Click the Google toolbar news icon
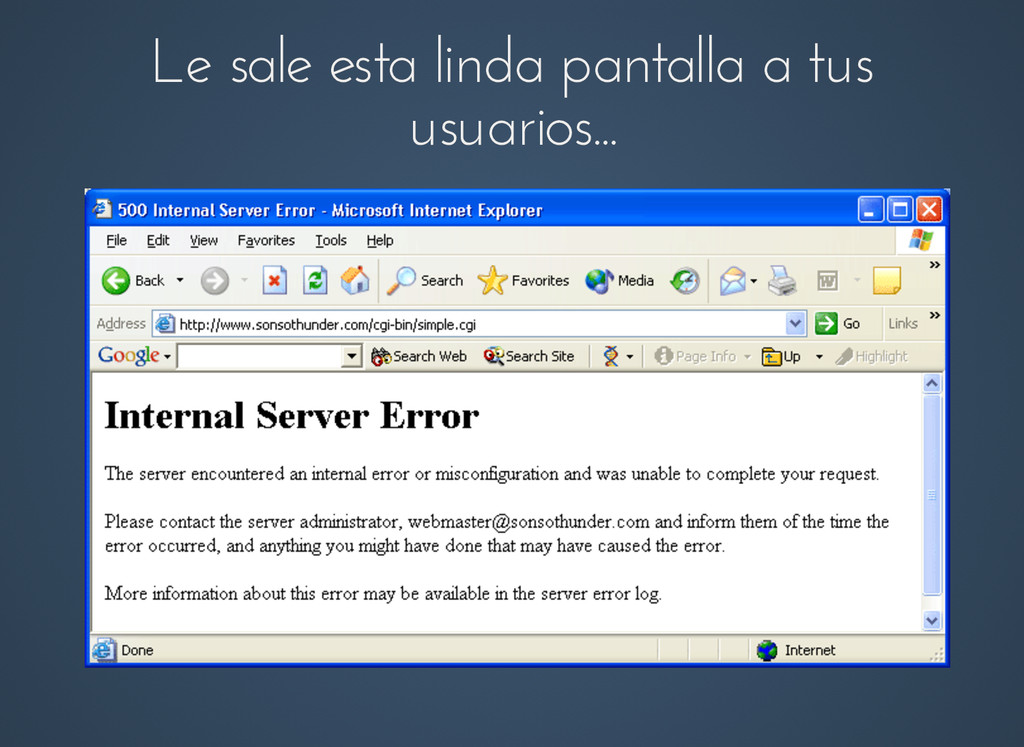Image resolution: width=1024 pixels, height=747 pixels. [611, 356]
